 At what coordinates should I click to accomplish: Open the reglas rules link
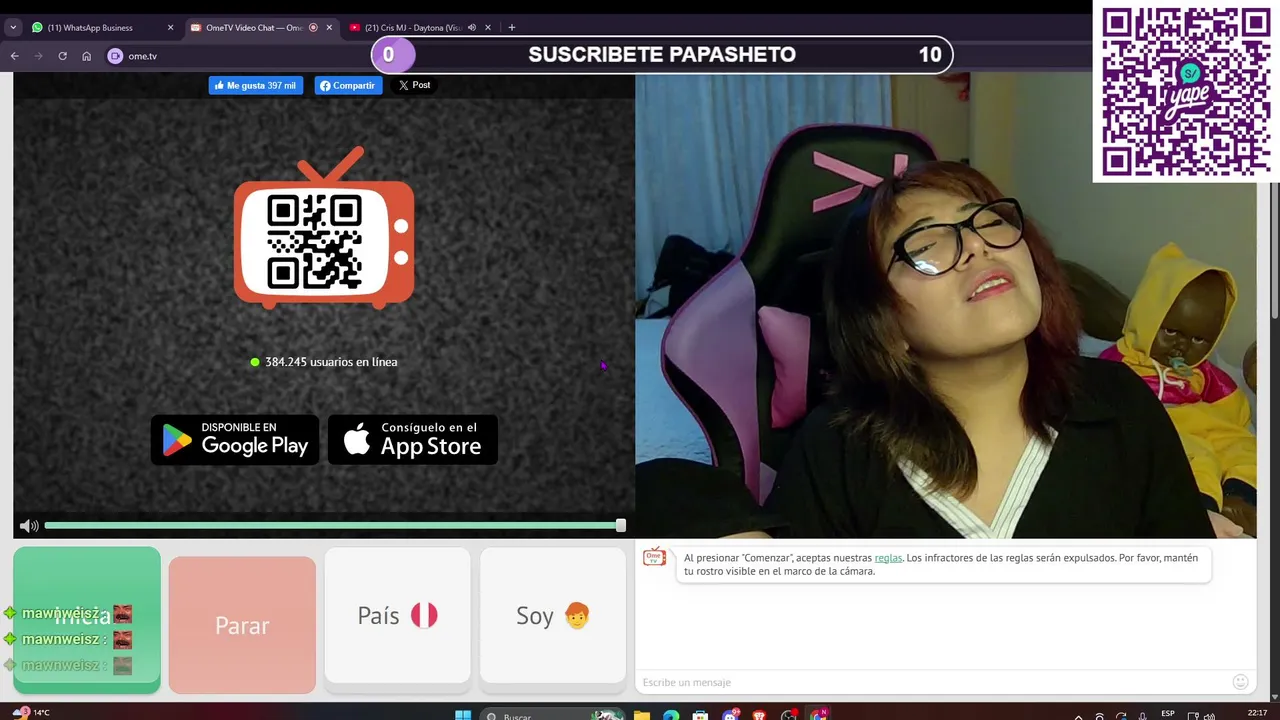tap(888, 558)
